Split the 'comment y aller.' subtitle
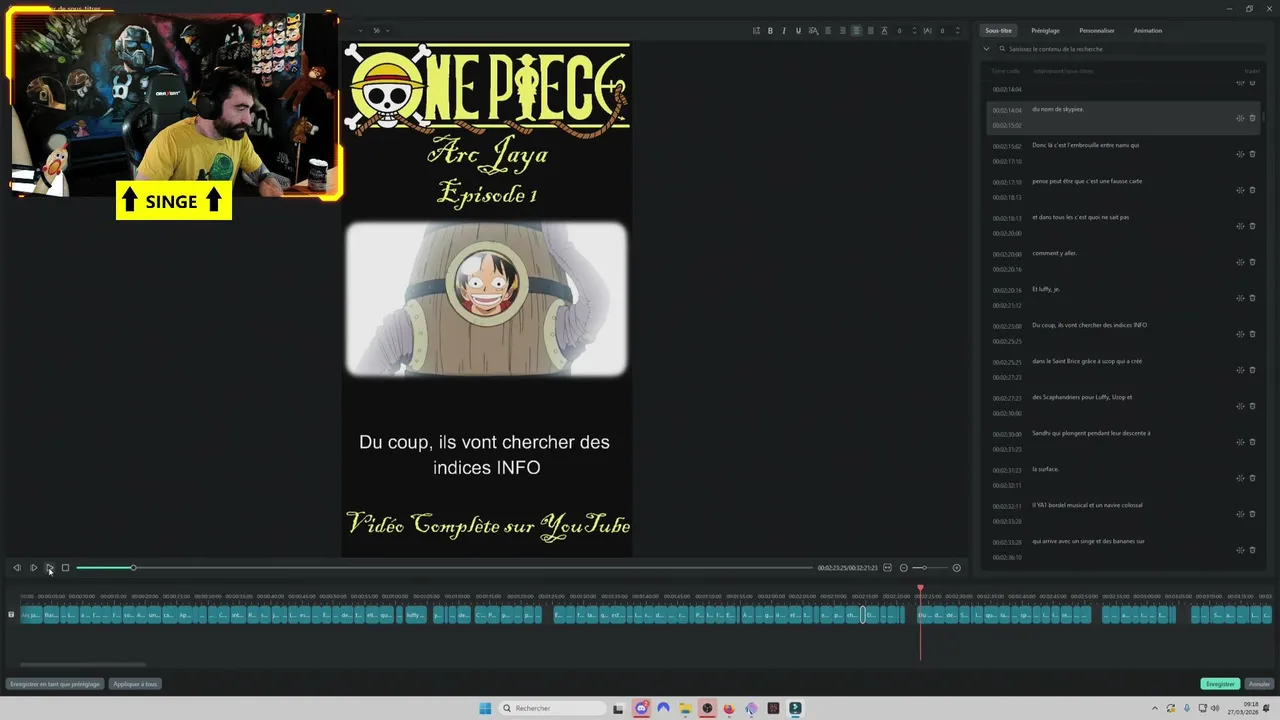Screen dimensions: 1280x720 pyautogui.click(x=1240, y=262)
